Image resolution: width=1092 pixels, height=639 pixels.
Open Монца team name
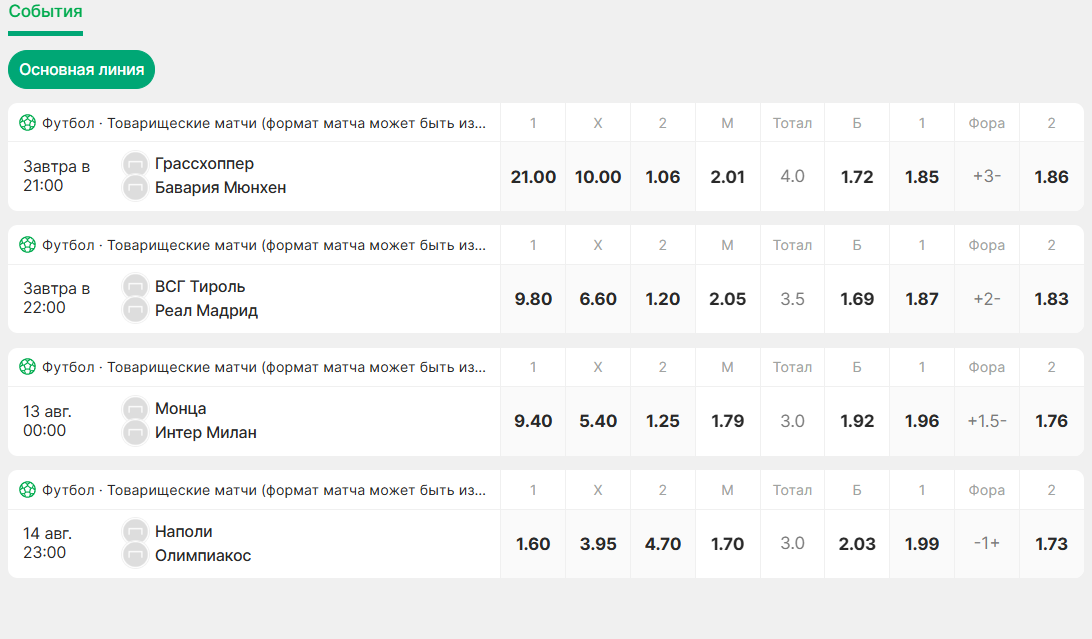coord(180,409)
